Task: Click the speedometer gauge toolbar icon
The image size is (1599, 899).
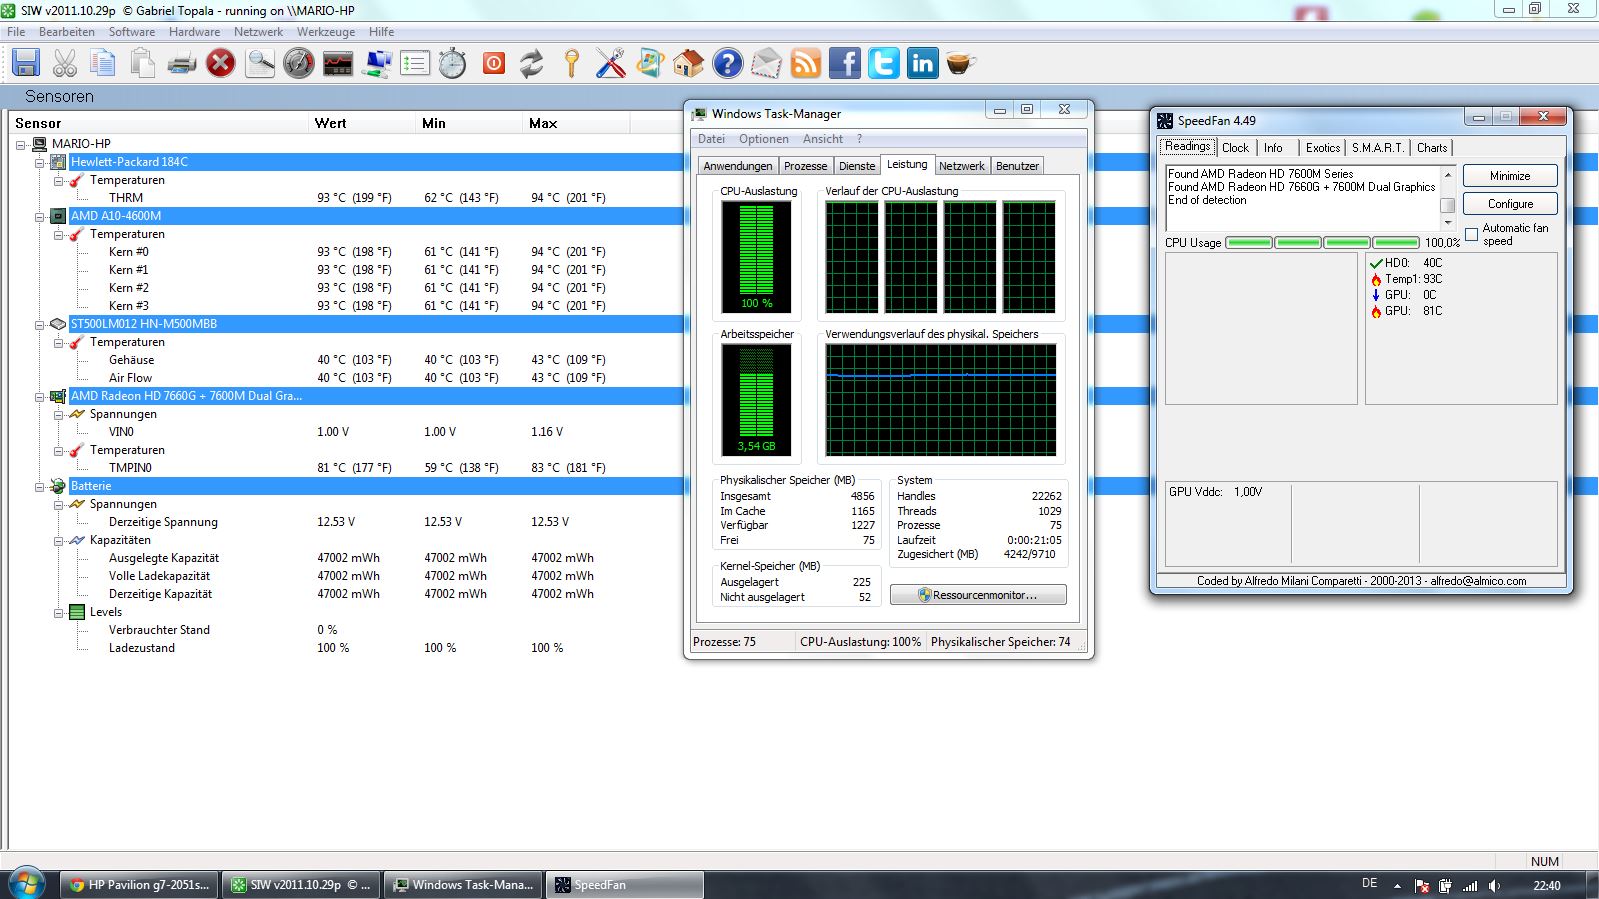Action: (x=299, y=63)
